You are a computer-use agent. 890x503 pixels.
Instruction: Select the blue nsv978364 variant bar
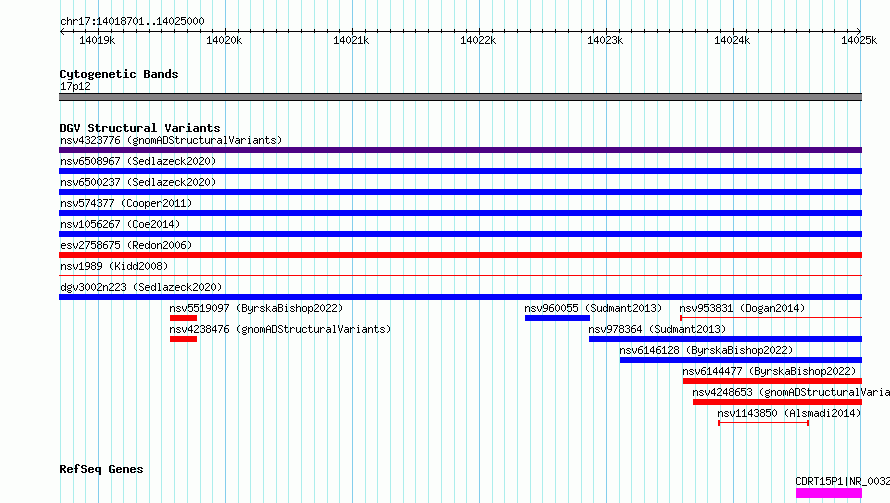[x=725, y=339]
